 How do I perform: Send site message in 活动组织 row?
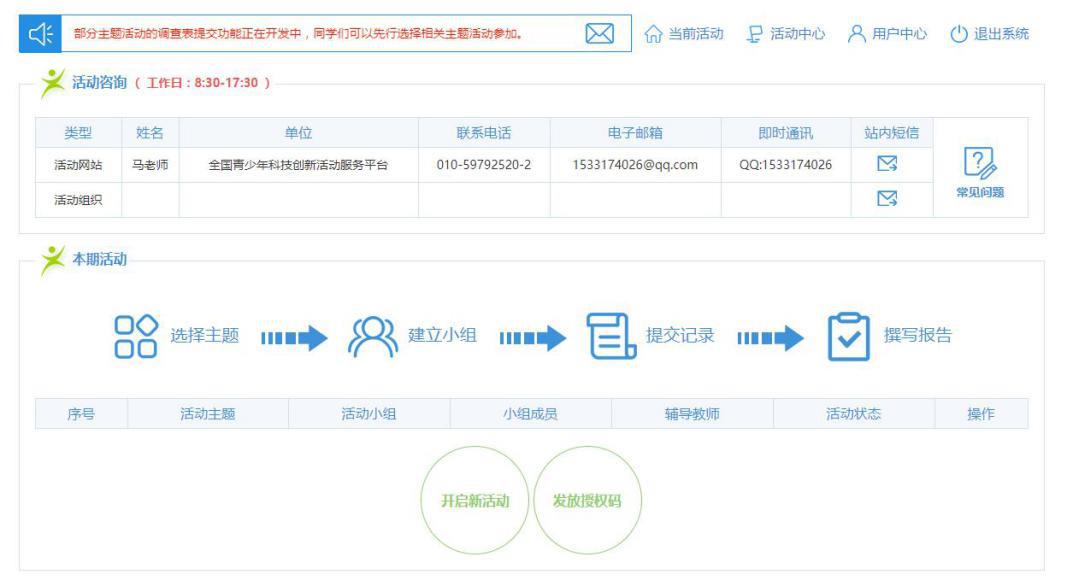tap(887, 199)
